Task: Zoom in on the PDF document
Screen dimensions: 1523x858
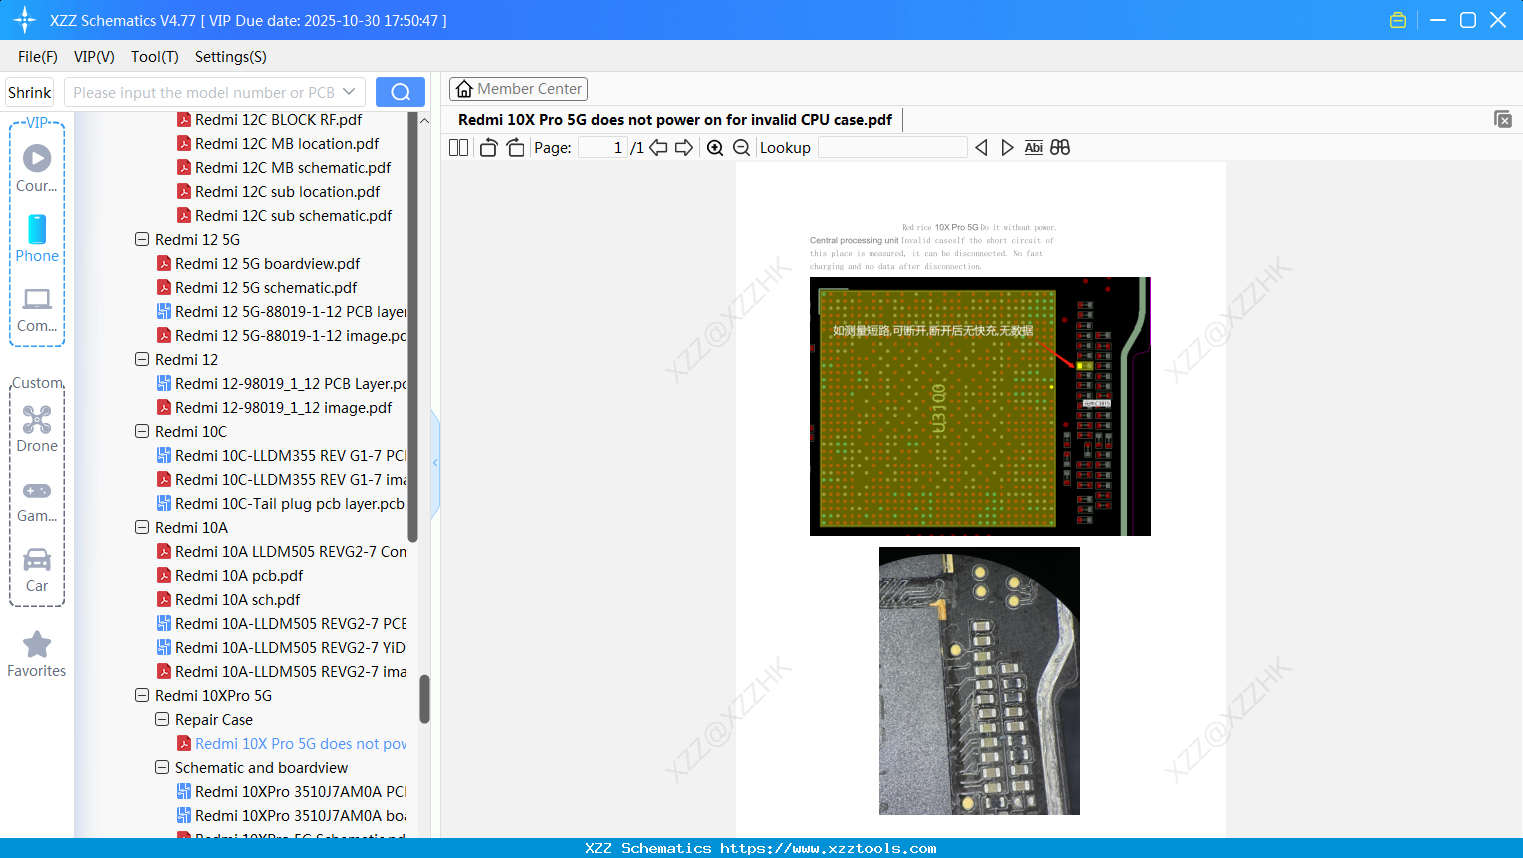Action: 715,147
